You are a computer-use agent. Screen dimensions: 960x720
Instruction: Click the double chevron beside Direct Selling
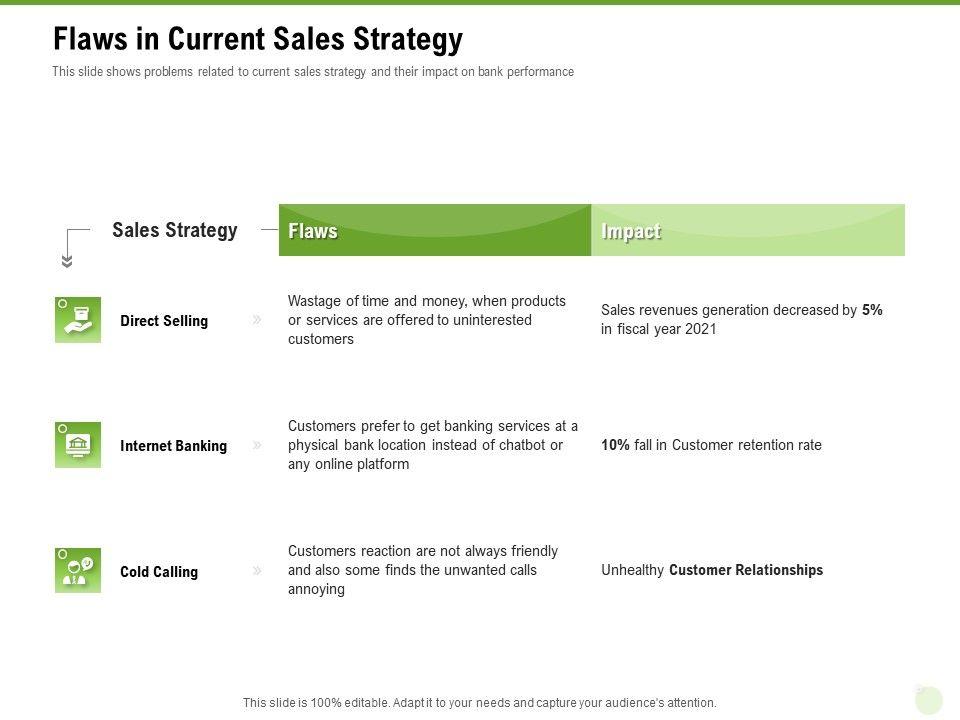click(x=257, y=320)
